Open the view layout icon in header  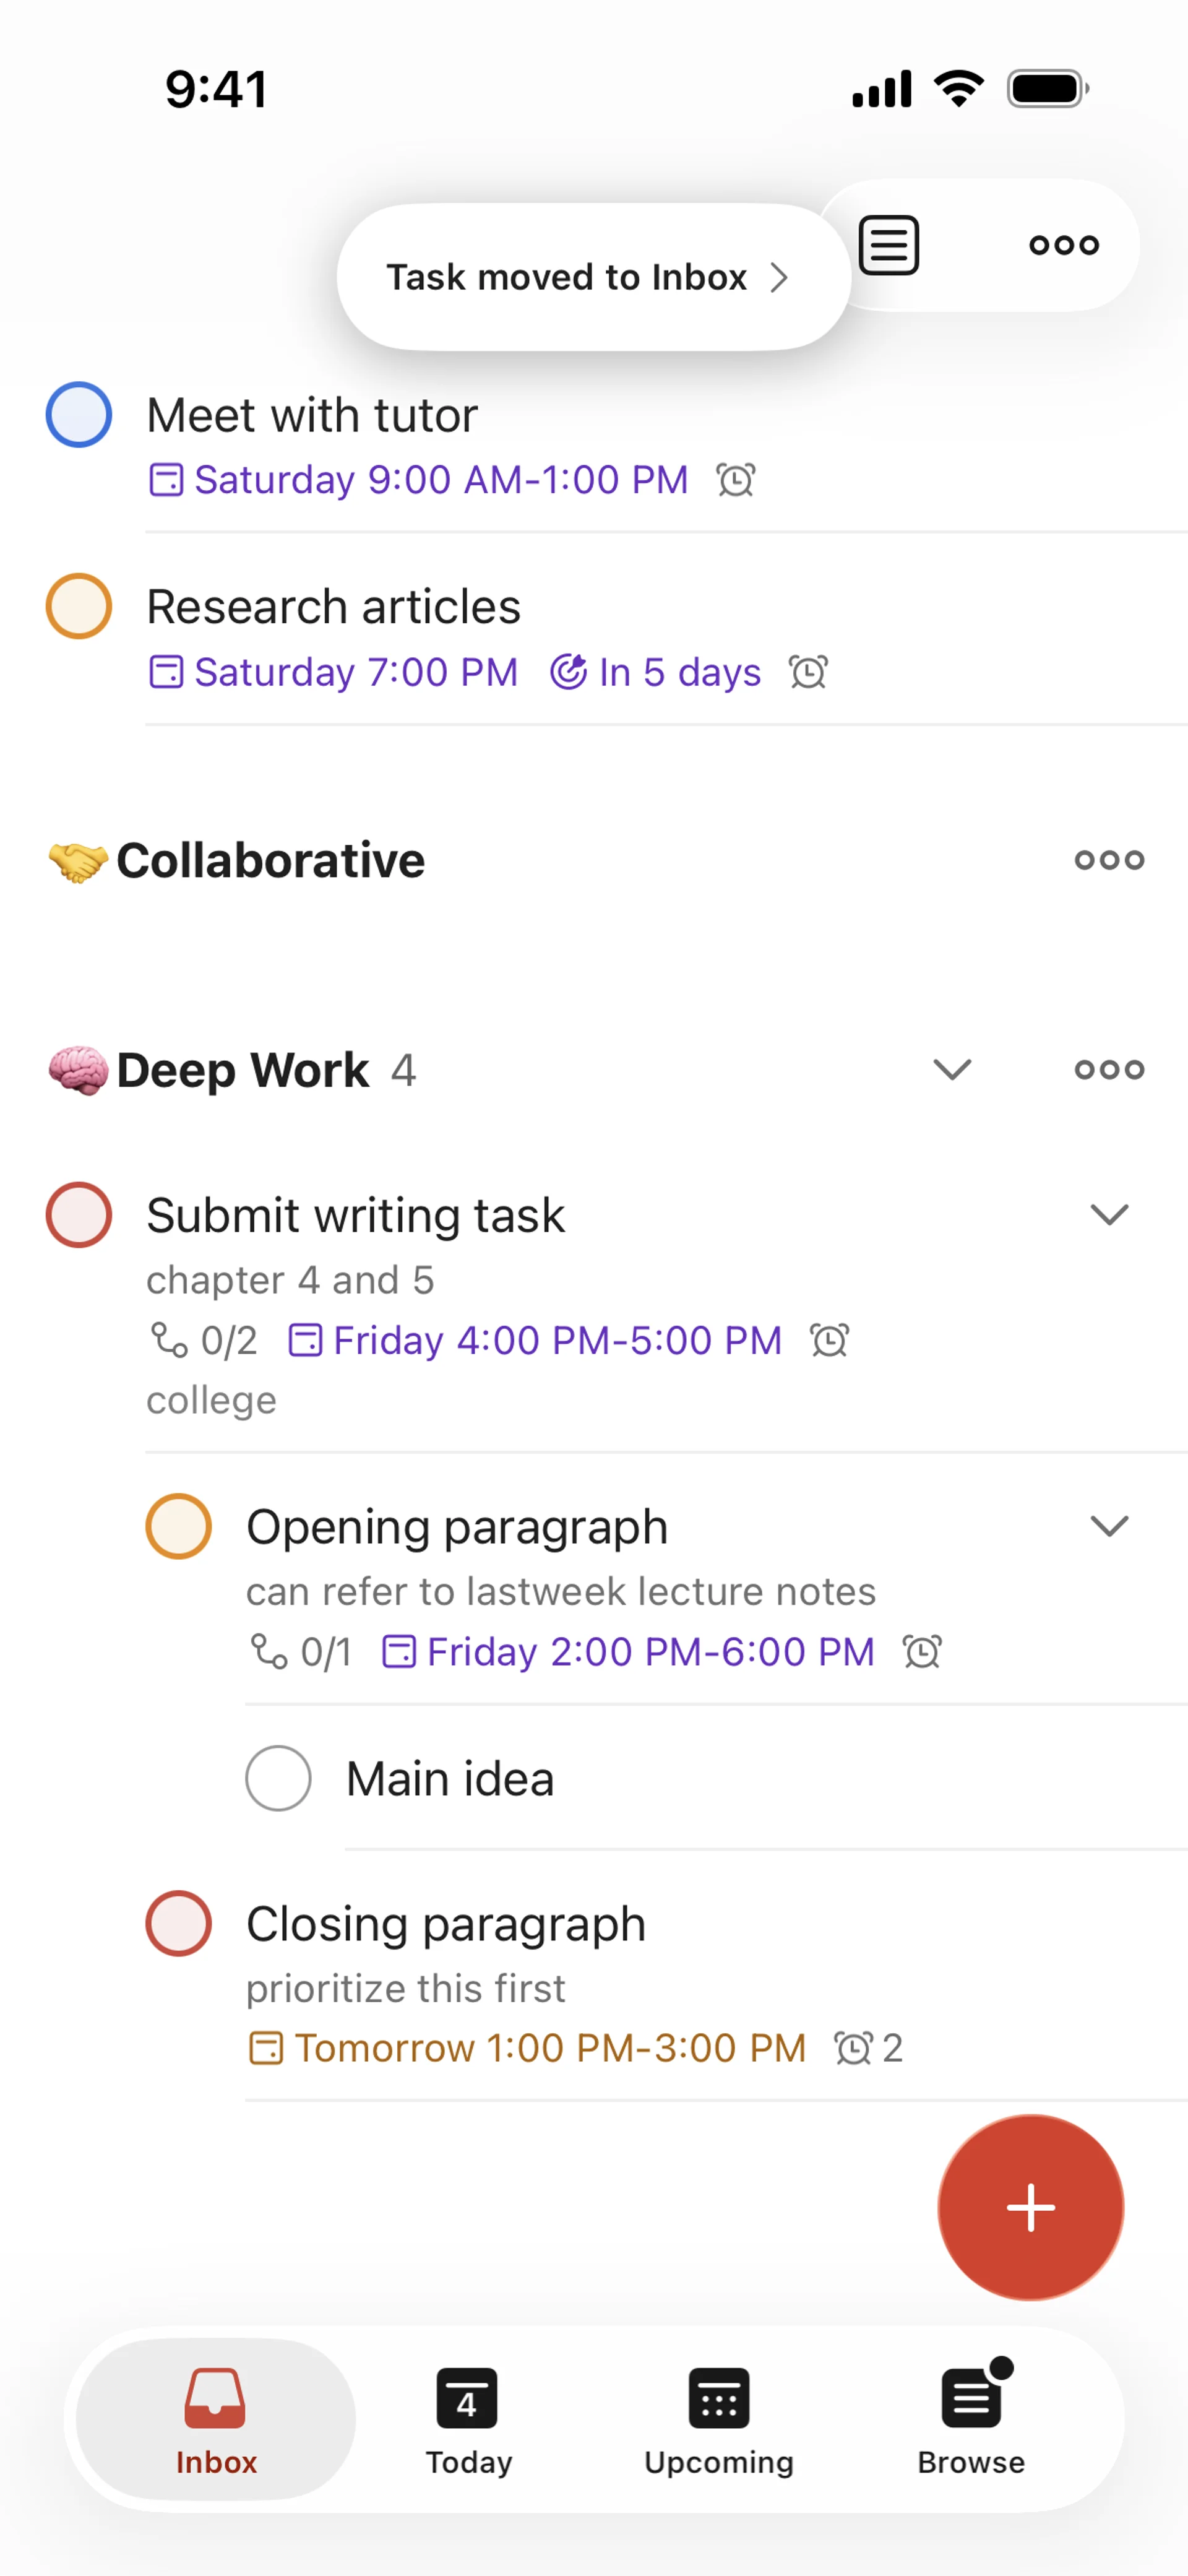click(x=889, y=245)
